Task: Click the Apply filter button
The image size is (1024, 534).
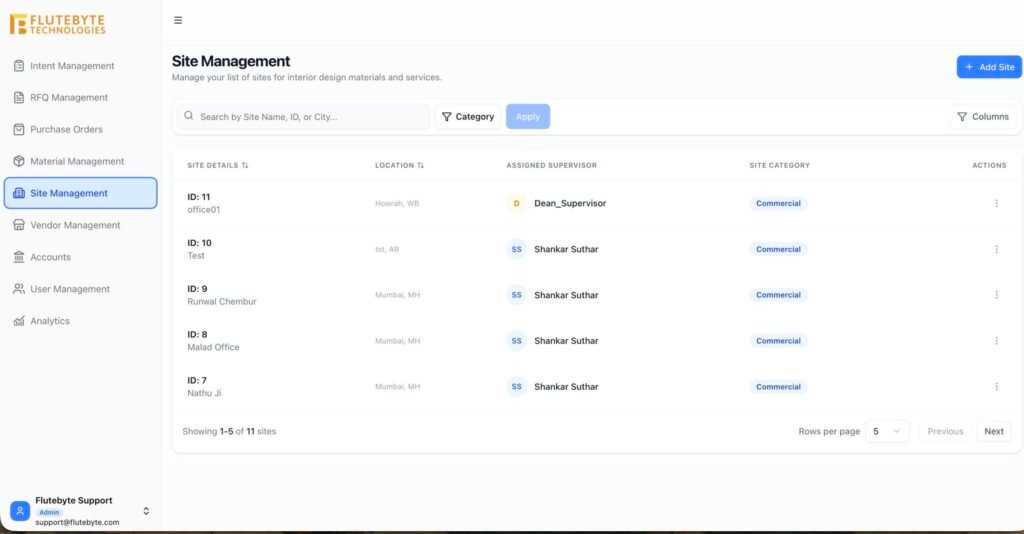Action: (x=528, y=116)
